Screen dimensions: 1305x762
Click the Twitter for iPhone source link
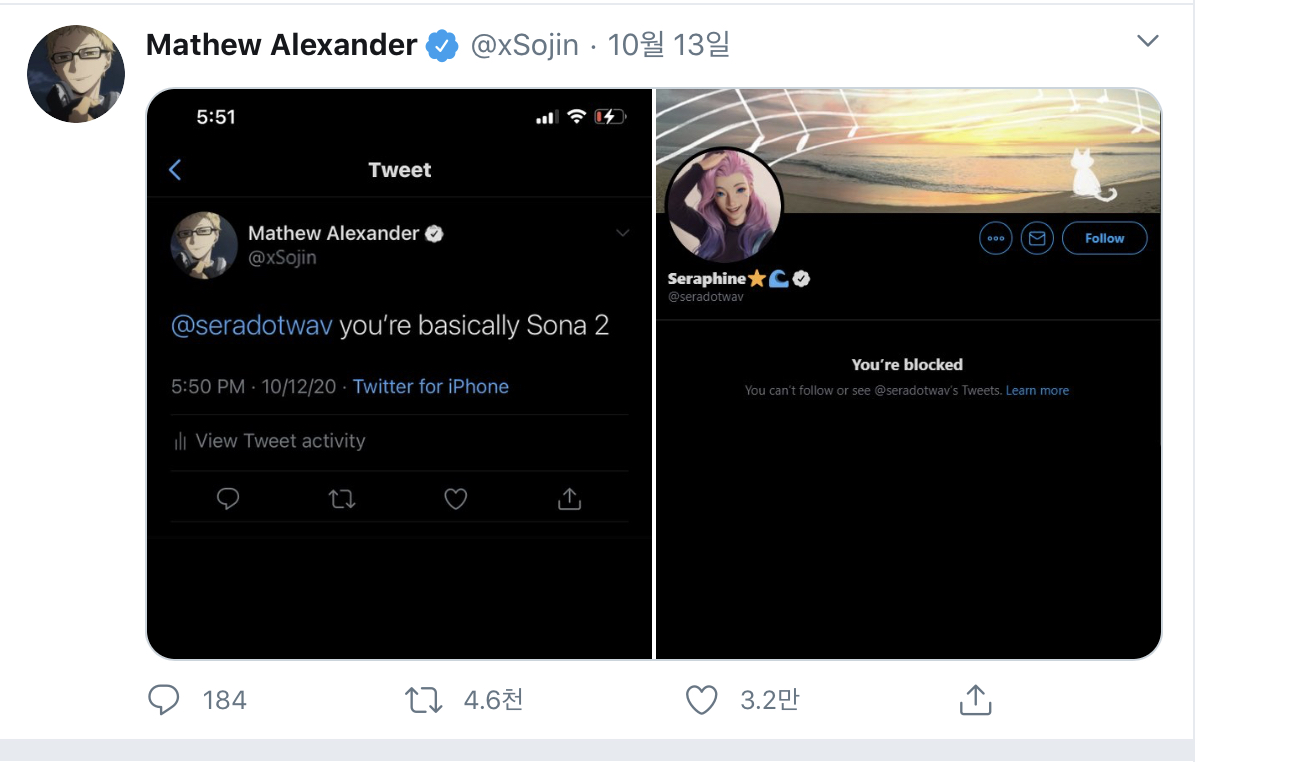(431, 387)
